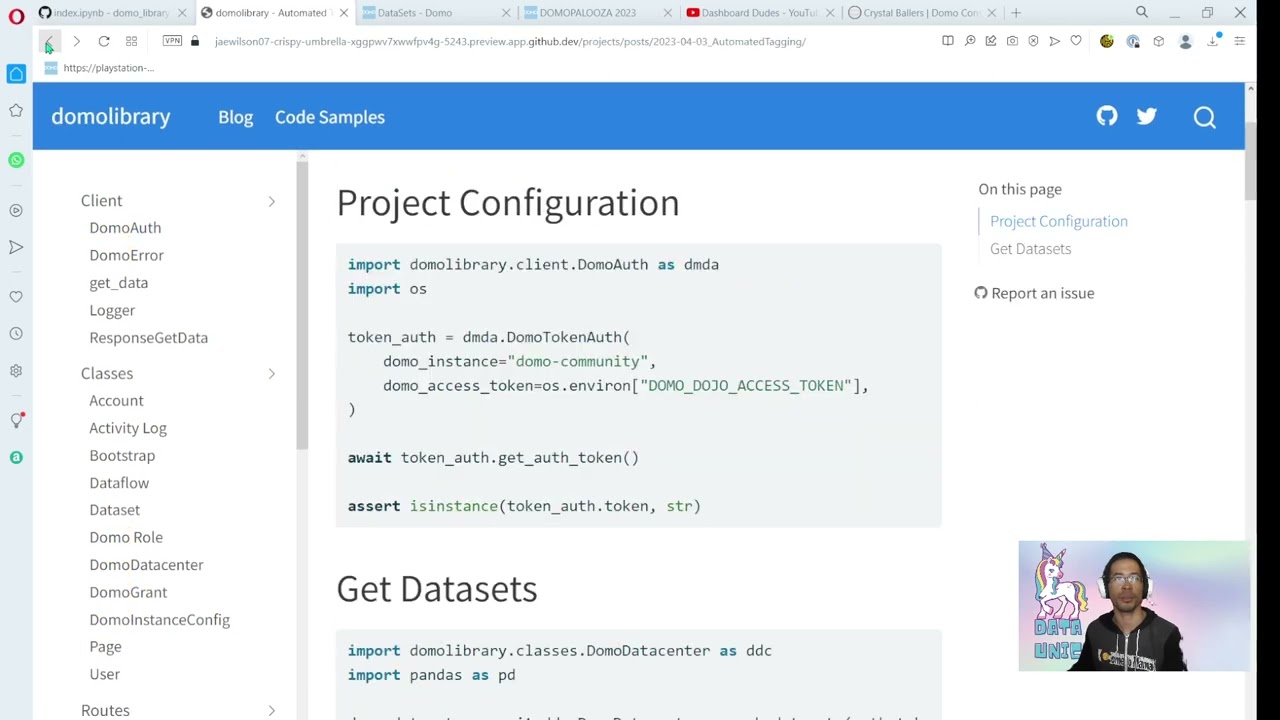Open the DomoInstanceConfig sidebar link
The height and width of the screenshot is (720, 1280).
pyautogui.click(x=159, y=620)
